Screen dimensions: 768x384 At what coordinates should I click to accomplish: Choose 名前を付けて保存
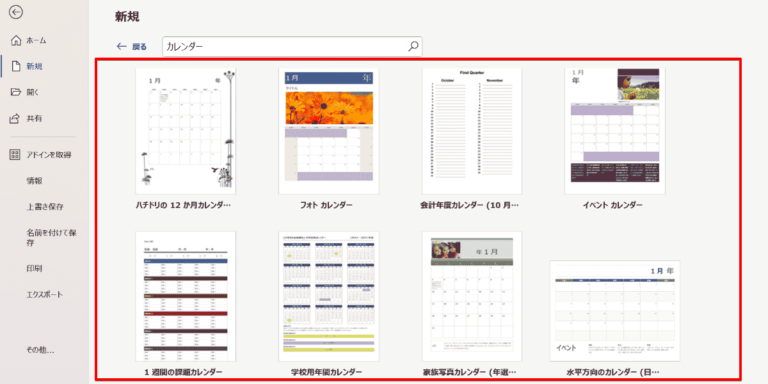[x=51, y=237]
